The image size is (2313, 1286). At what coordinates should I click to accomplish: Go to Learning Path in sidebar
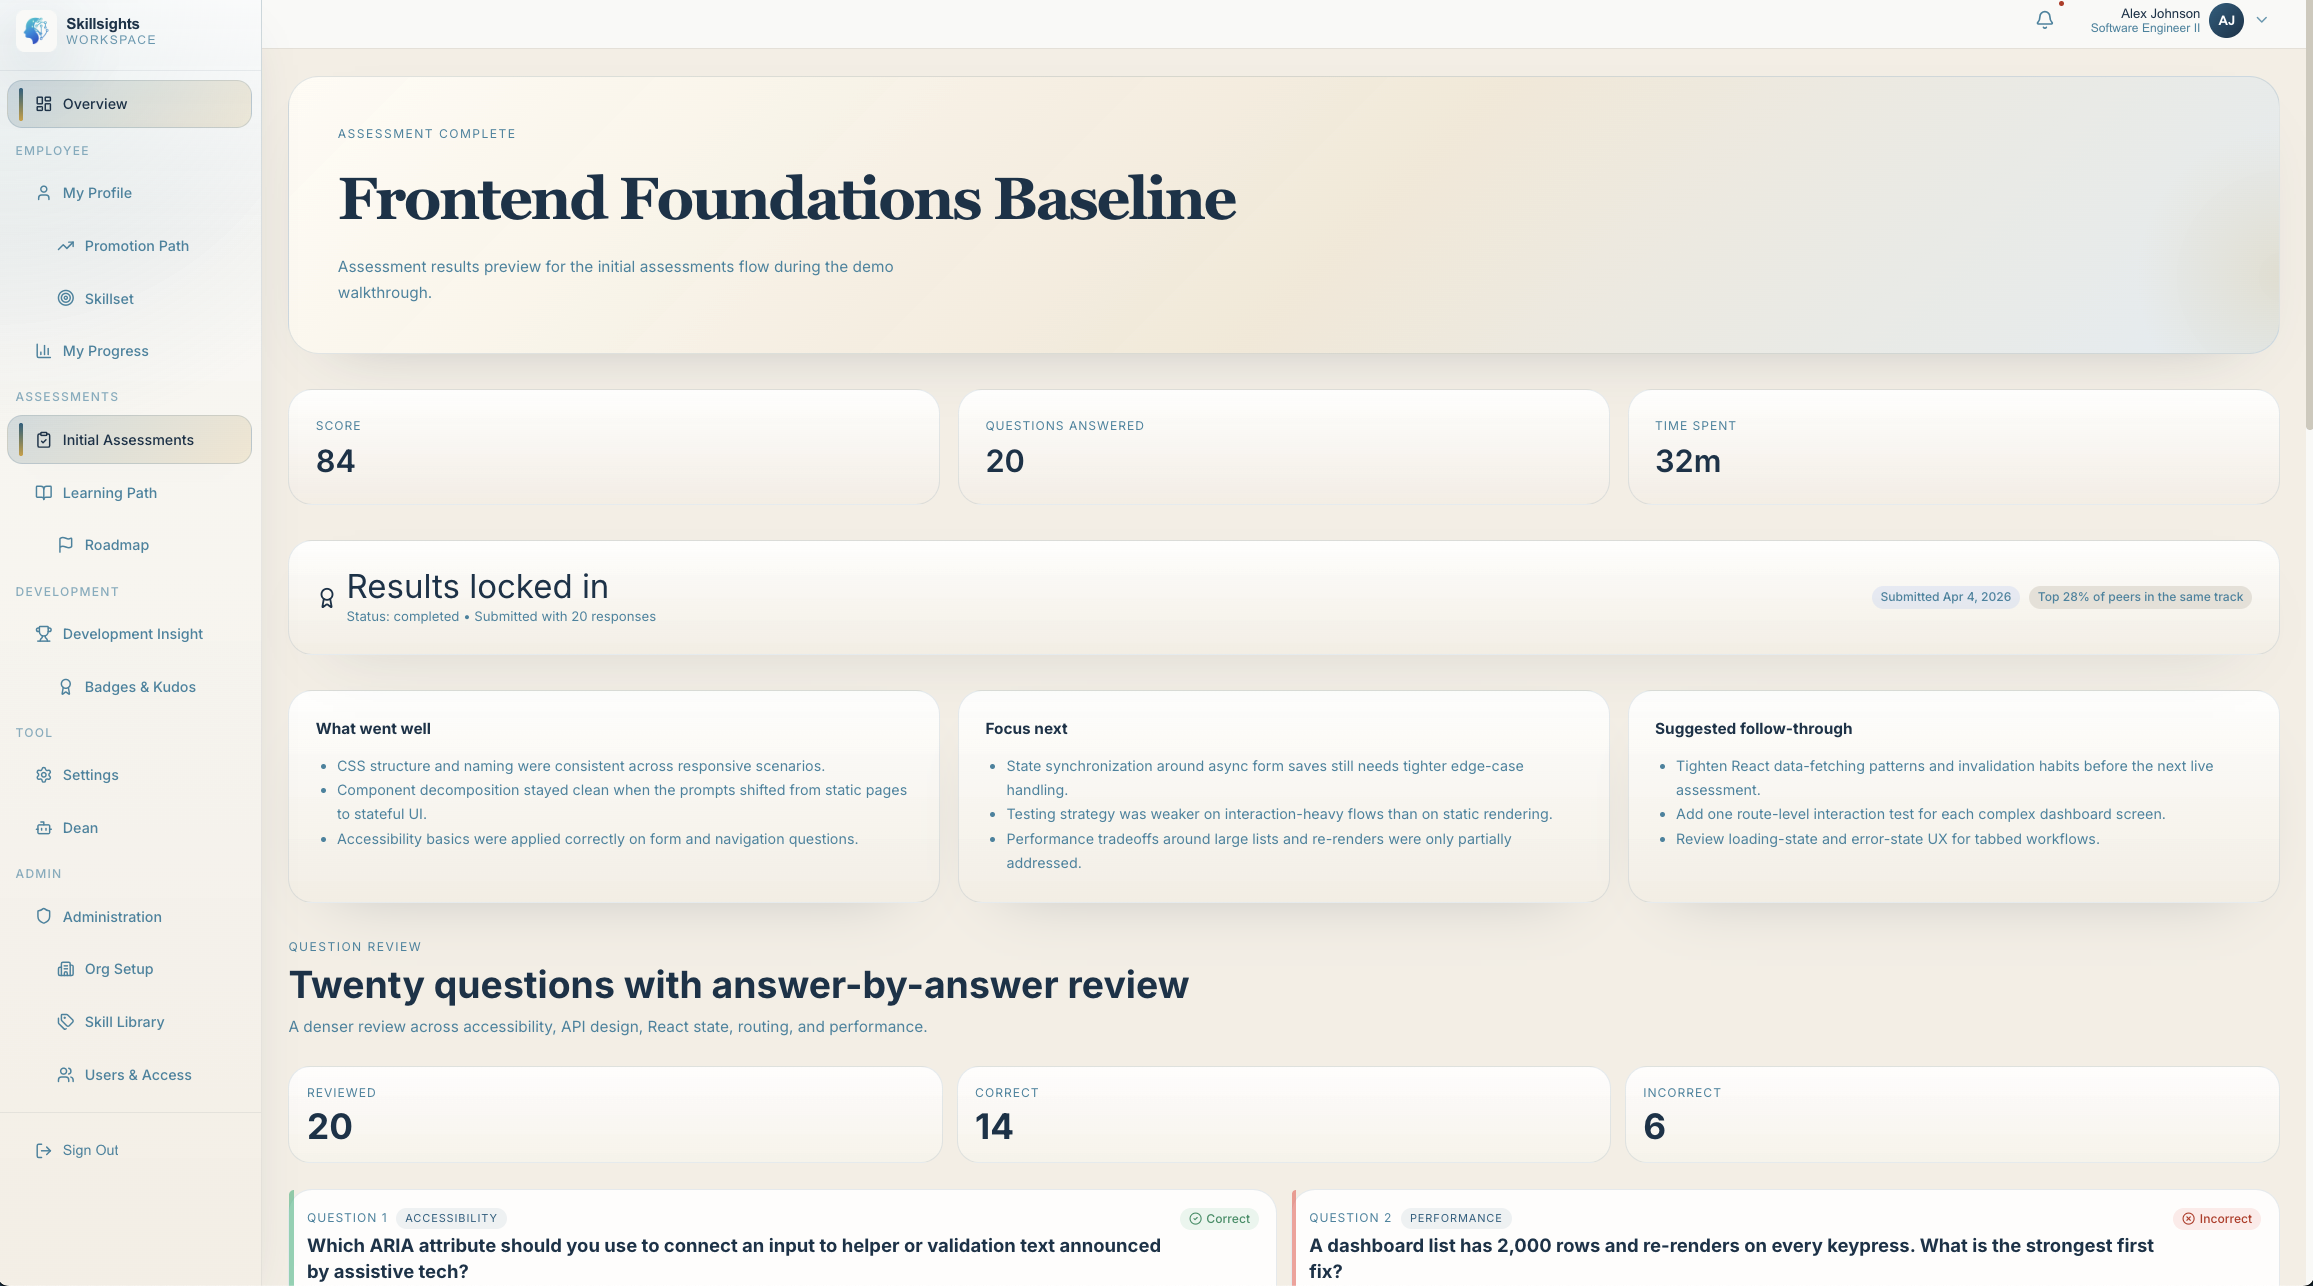(109, 493)
